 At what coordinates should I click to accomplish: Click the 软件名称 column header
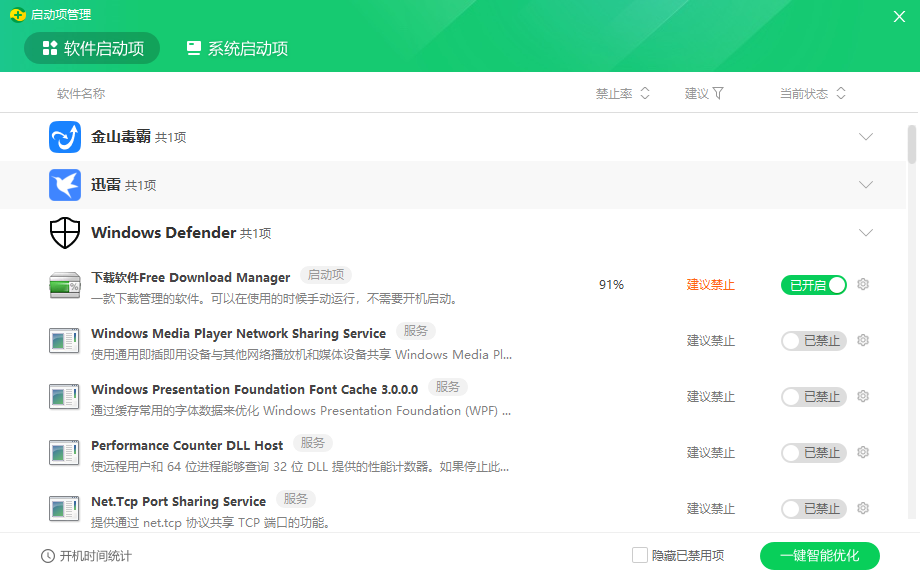point(81,93)
